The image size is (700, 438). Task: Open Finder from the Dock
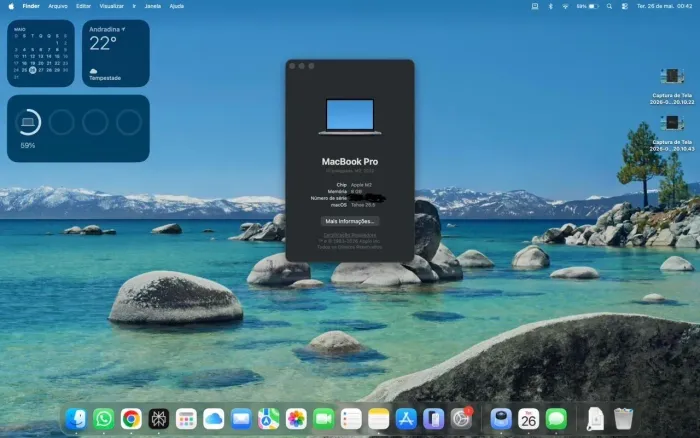pos(76,419)
